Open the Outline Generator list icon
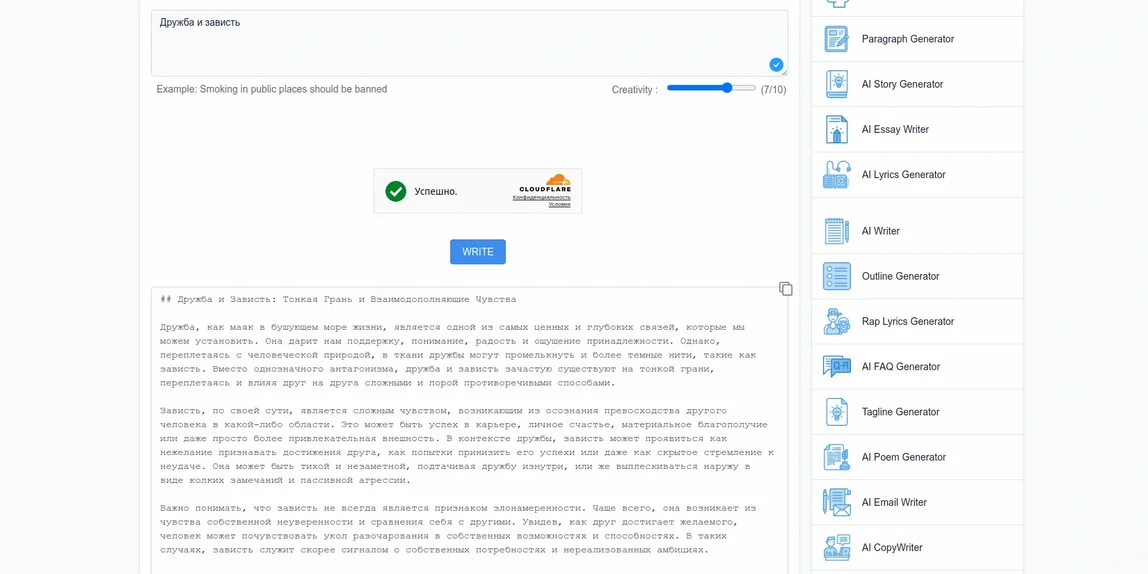Image resolution: width=1148 pixels, height=574 pixels. tap(836, 276)
